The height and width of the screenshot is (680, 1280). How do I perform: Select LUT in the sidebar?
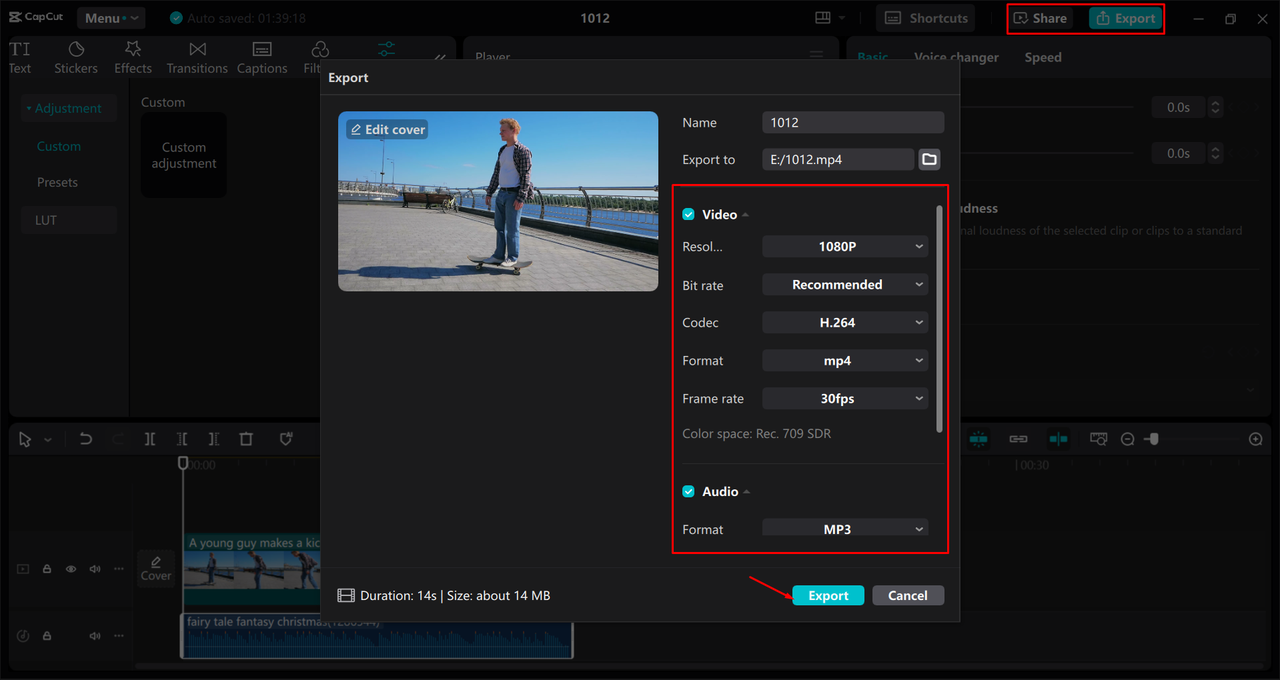coord(69,220)
